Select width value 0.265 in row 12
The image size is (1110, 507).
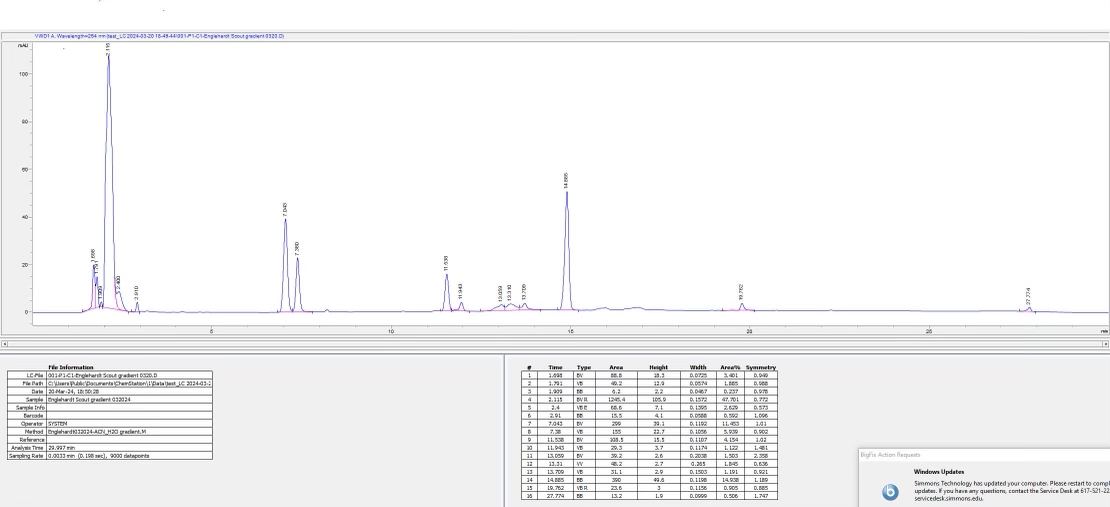[697, 464]
